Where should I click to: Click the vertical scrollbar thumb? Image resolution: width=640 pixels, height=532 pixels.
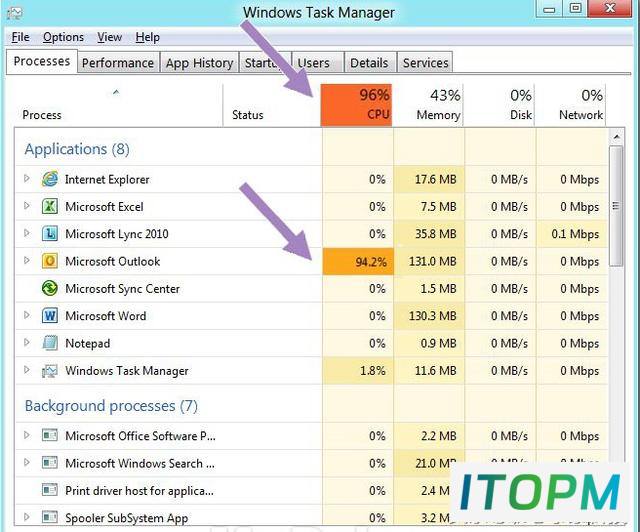pyautogui.click(x=616, y=206)
